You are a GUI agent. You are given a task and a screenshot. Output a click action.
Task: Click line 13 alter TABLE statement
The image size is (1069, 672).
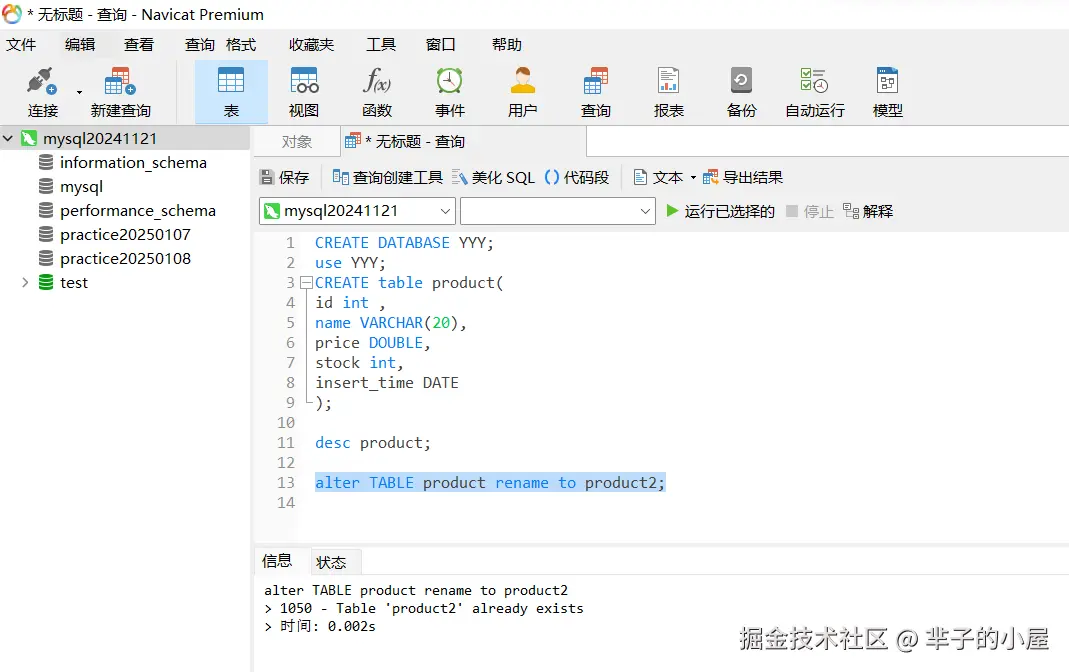[490, 483]
